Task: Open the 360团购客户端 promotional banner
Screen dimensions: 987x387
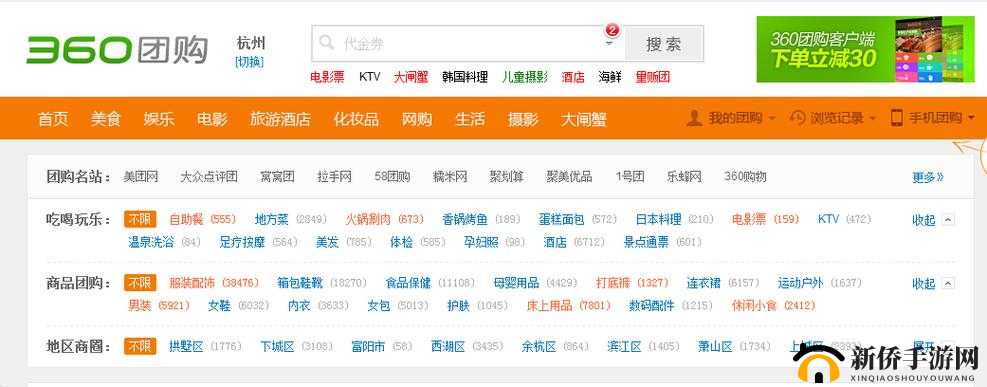Action: (866, 49)
